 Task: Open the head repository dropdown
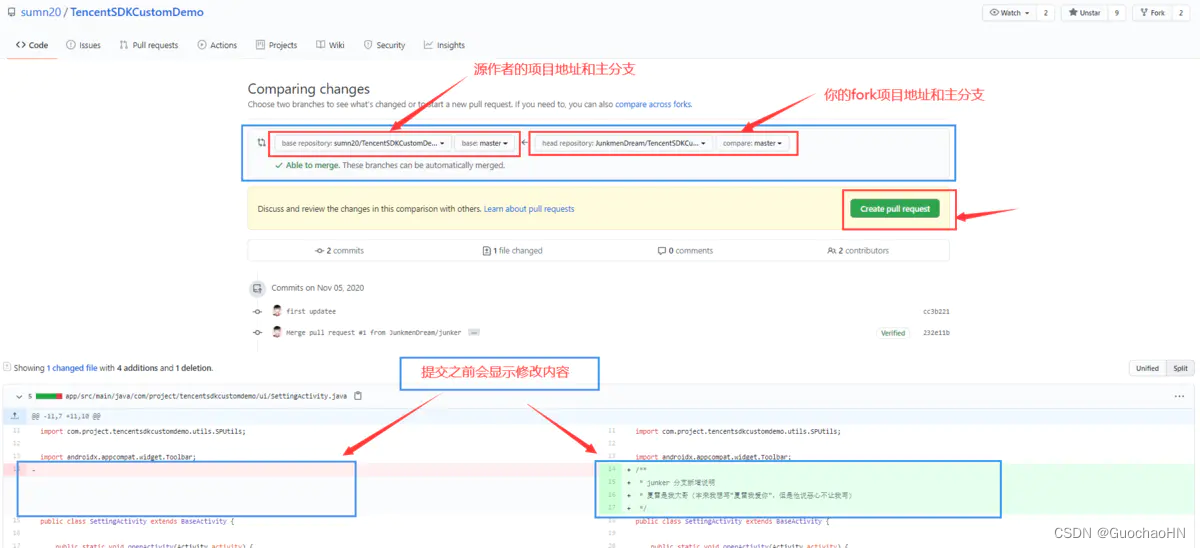pyautogui.click(x=624, y=143)
